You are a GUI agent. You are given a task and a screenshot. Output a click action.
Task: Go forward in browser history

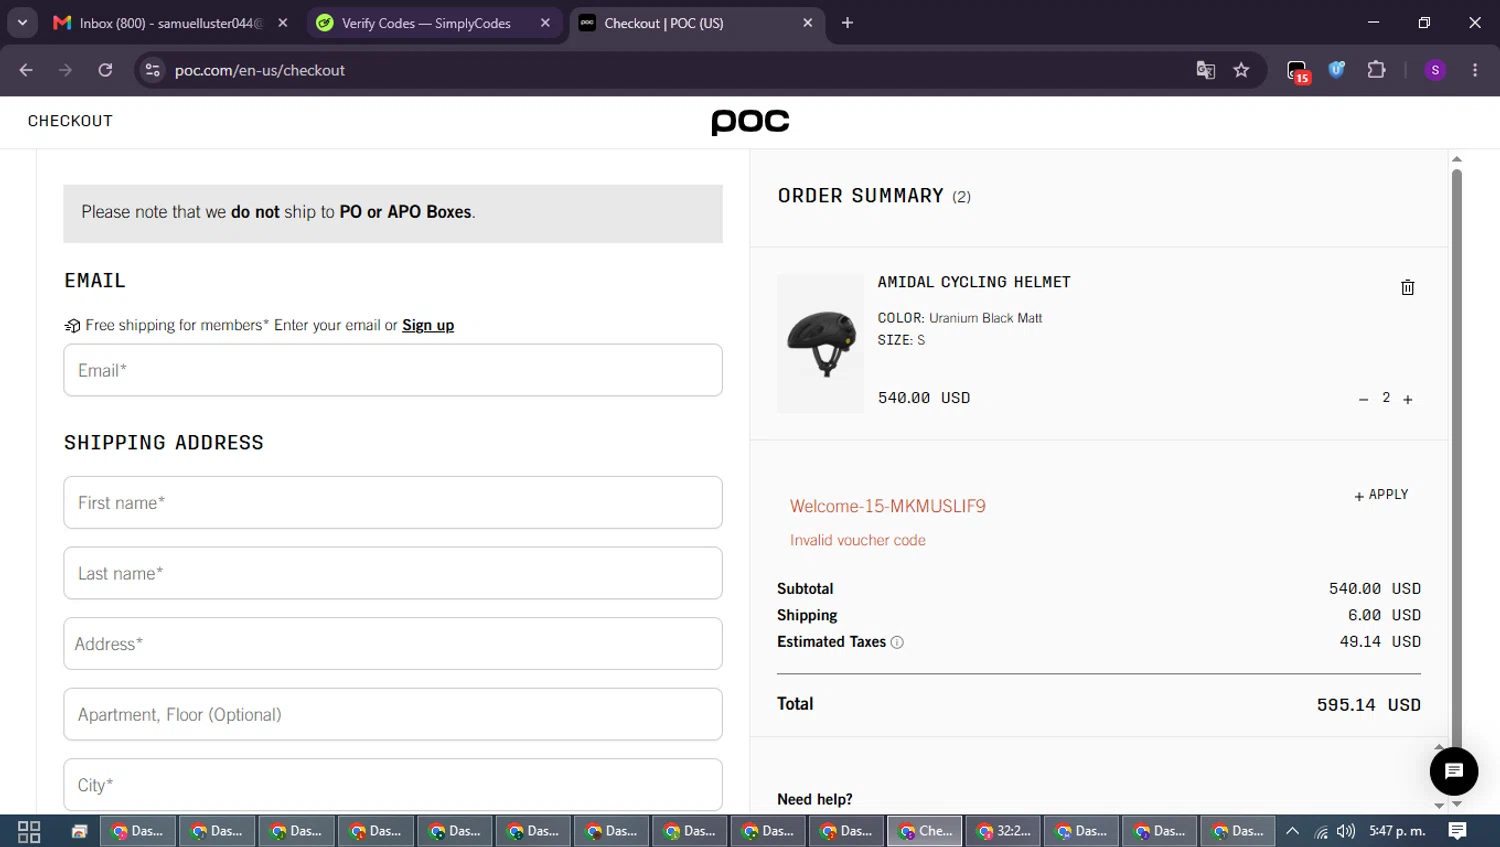[65, 70]
